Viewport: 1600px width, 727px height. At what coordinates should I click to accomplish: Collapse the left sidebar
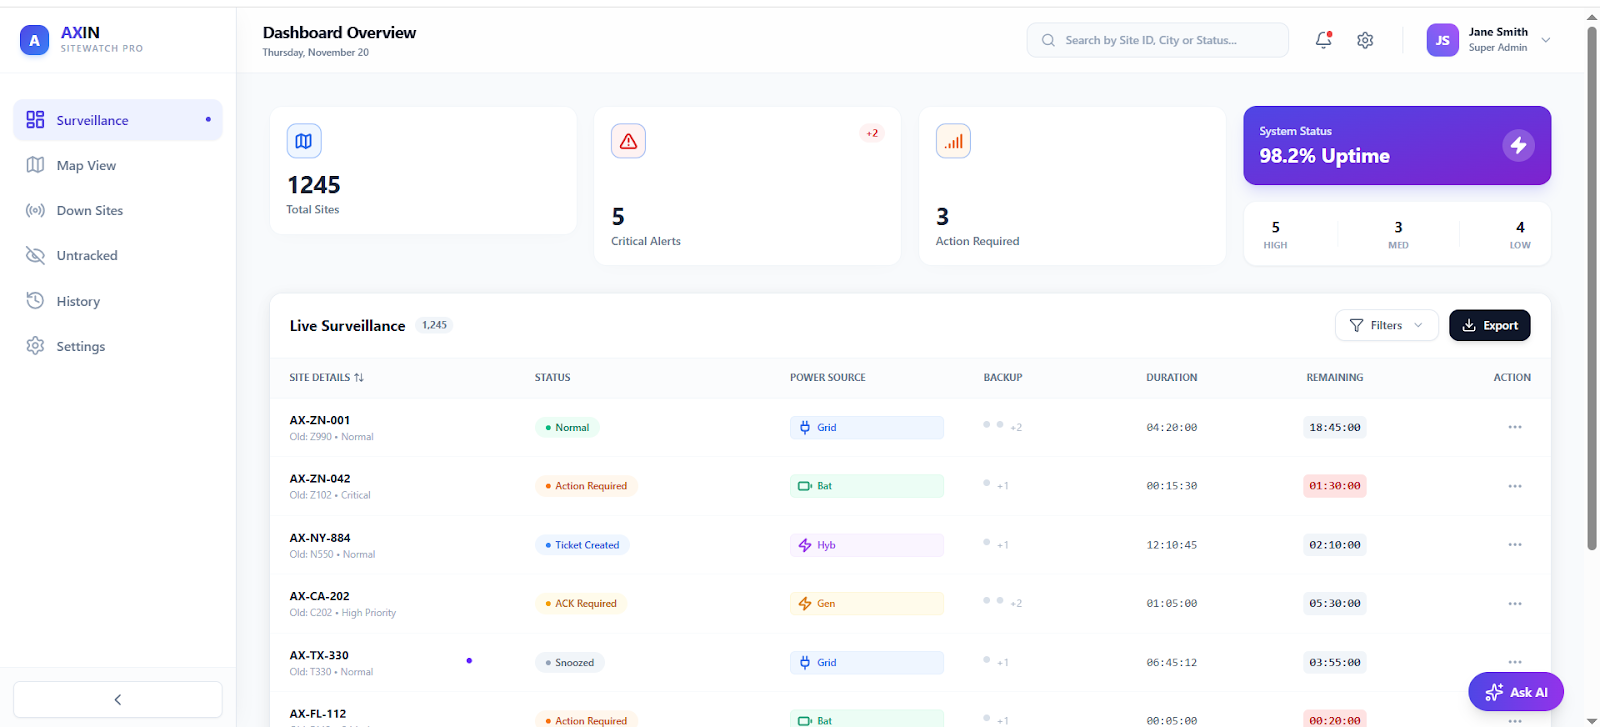click(118, 700)
